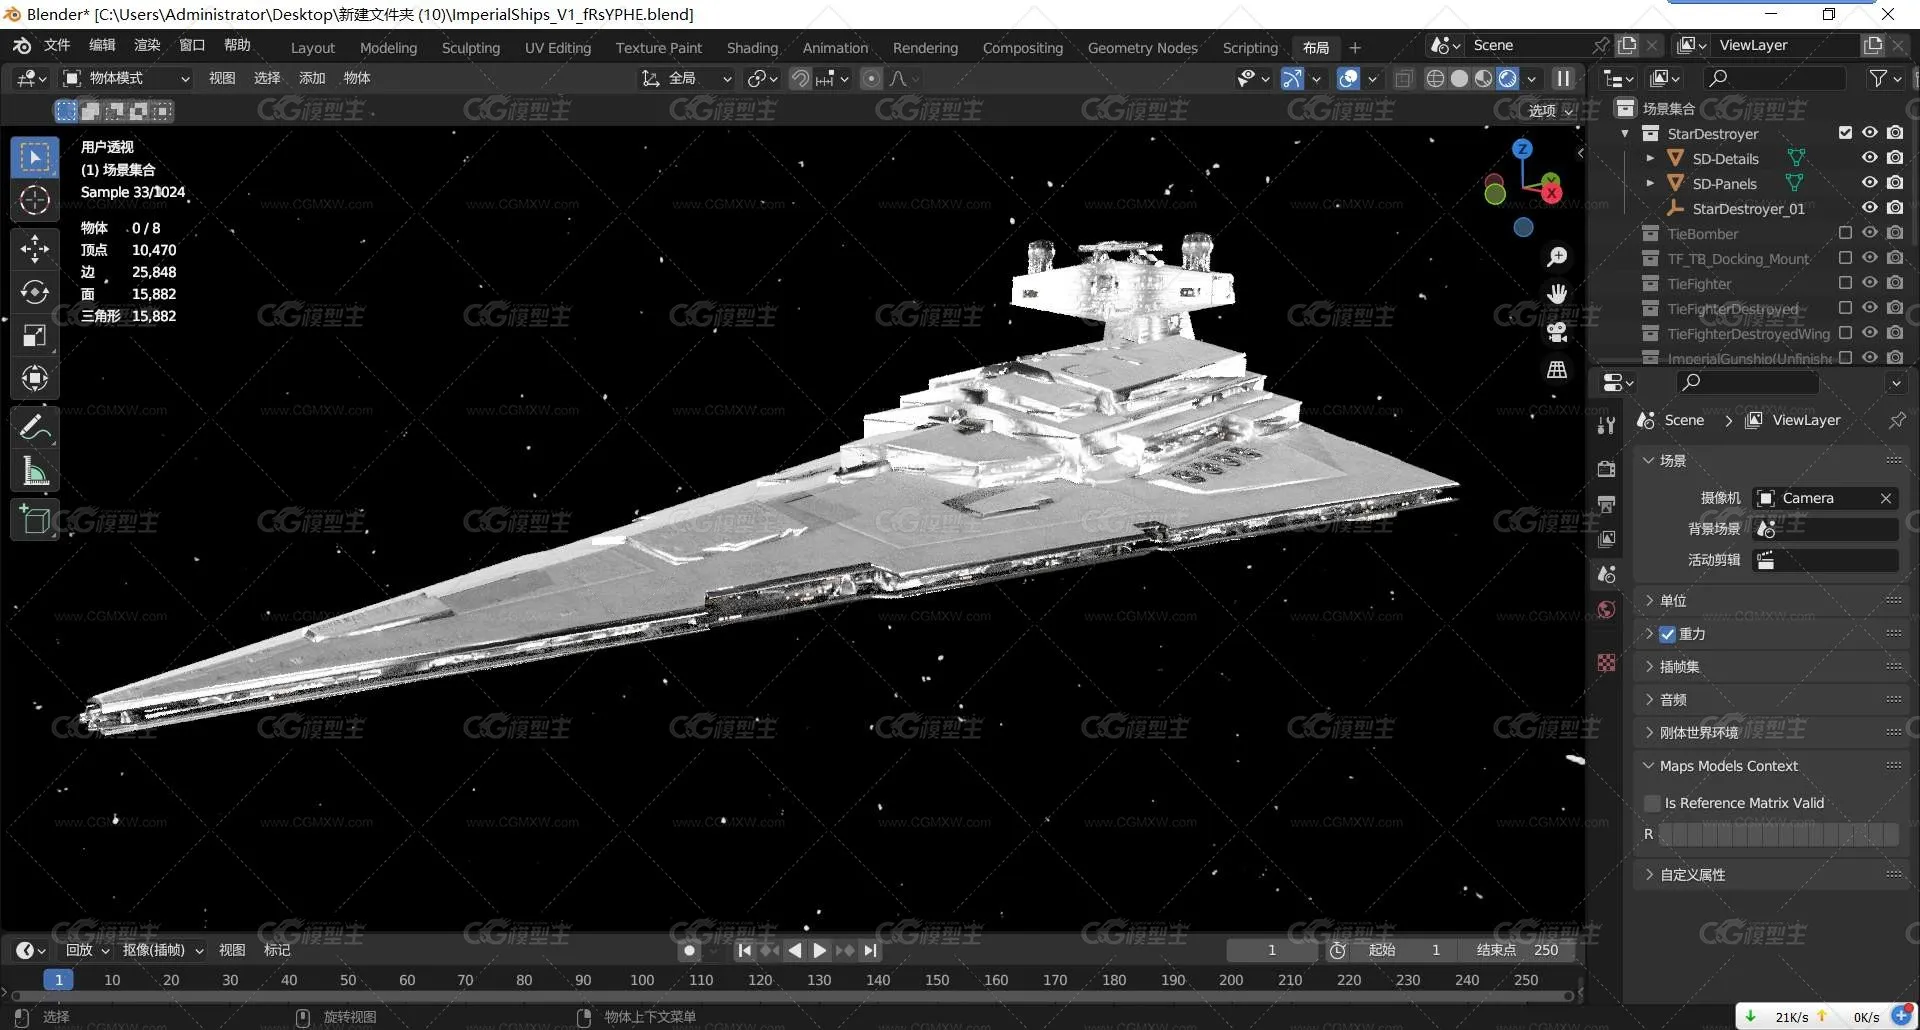This screenshot has width=1920, height=1030.
Task: Click the viewport zoom magnifier icon
Action: click(1557, 257)
